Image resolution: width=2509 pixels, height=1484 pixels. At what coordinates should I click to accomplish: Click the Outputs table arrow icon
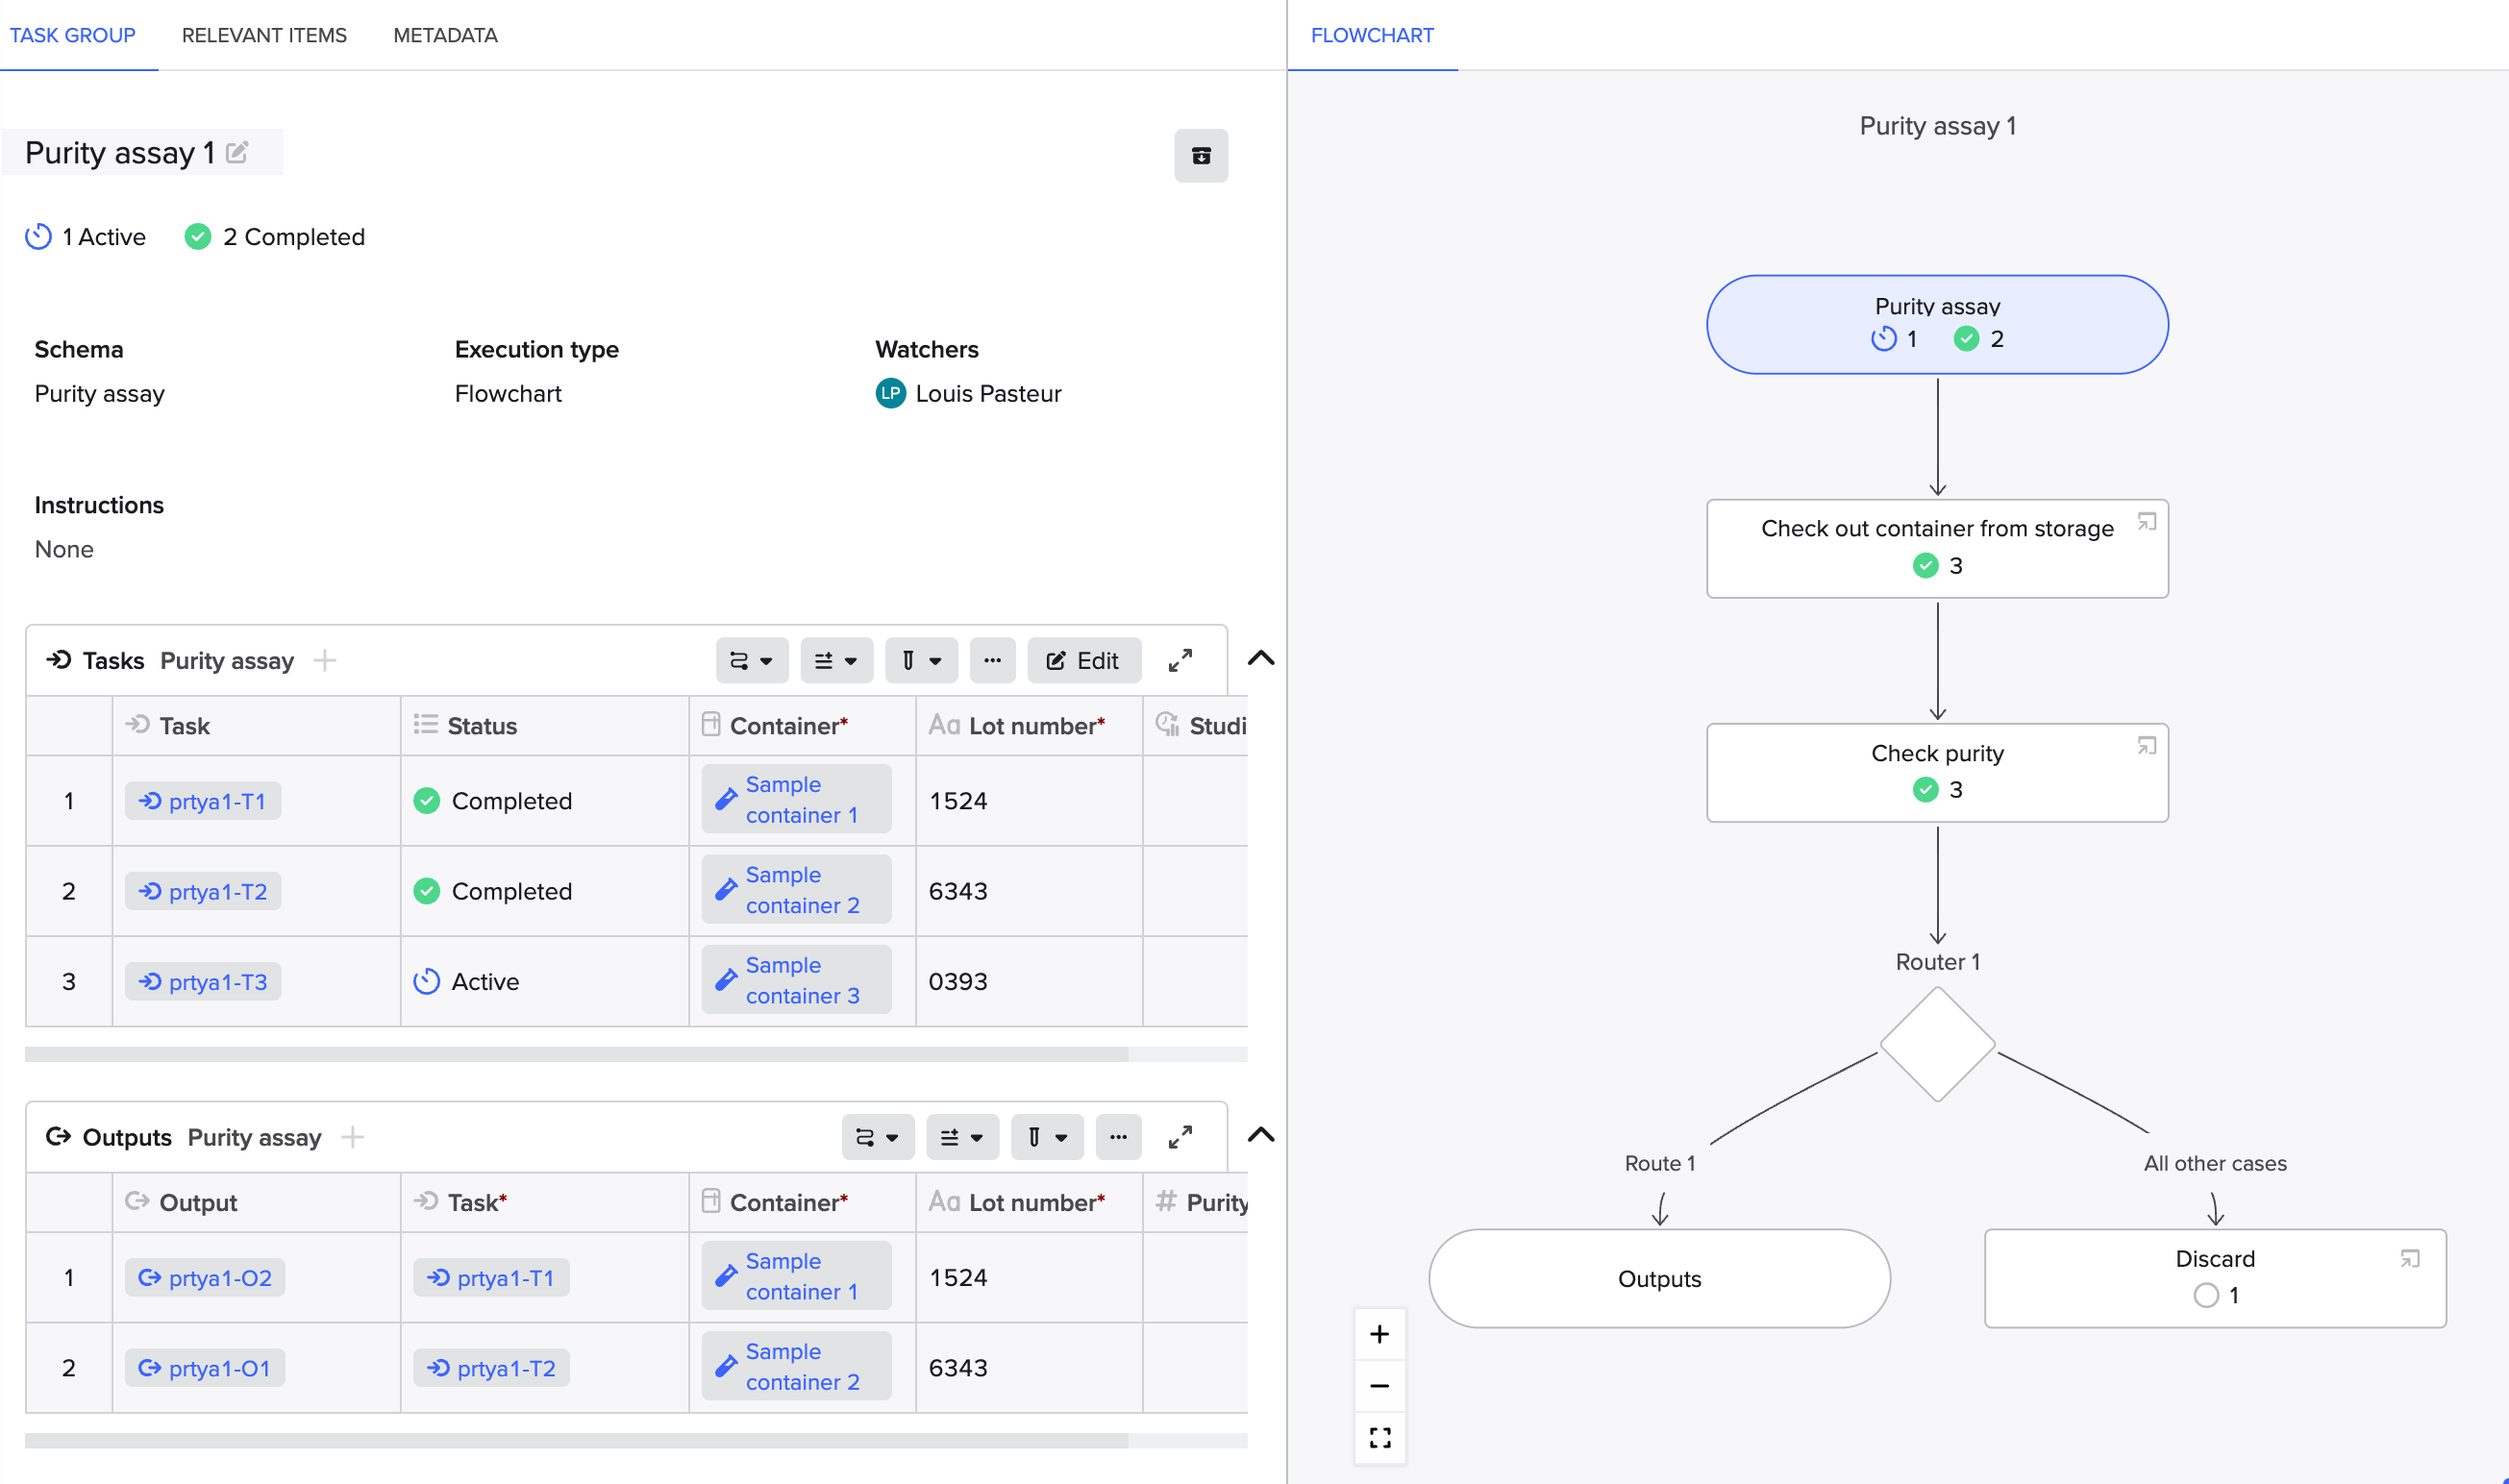59,1137
